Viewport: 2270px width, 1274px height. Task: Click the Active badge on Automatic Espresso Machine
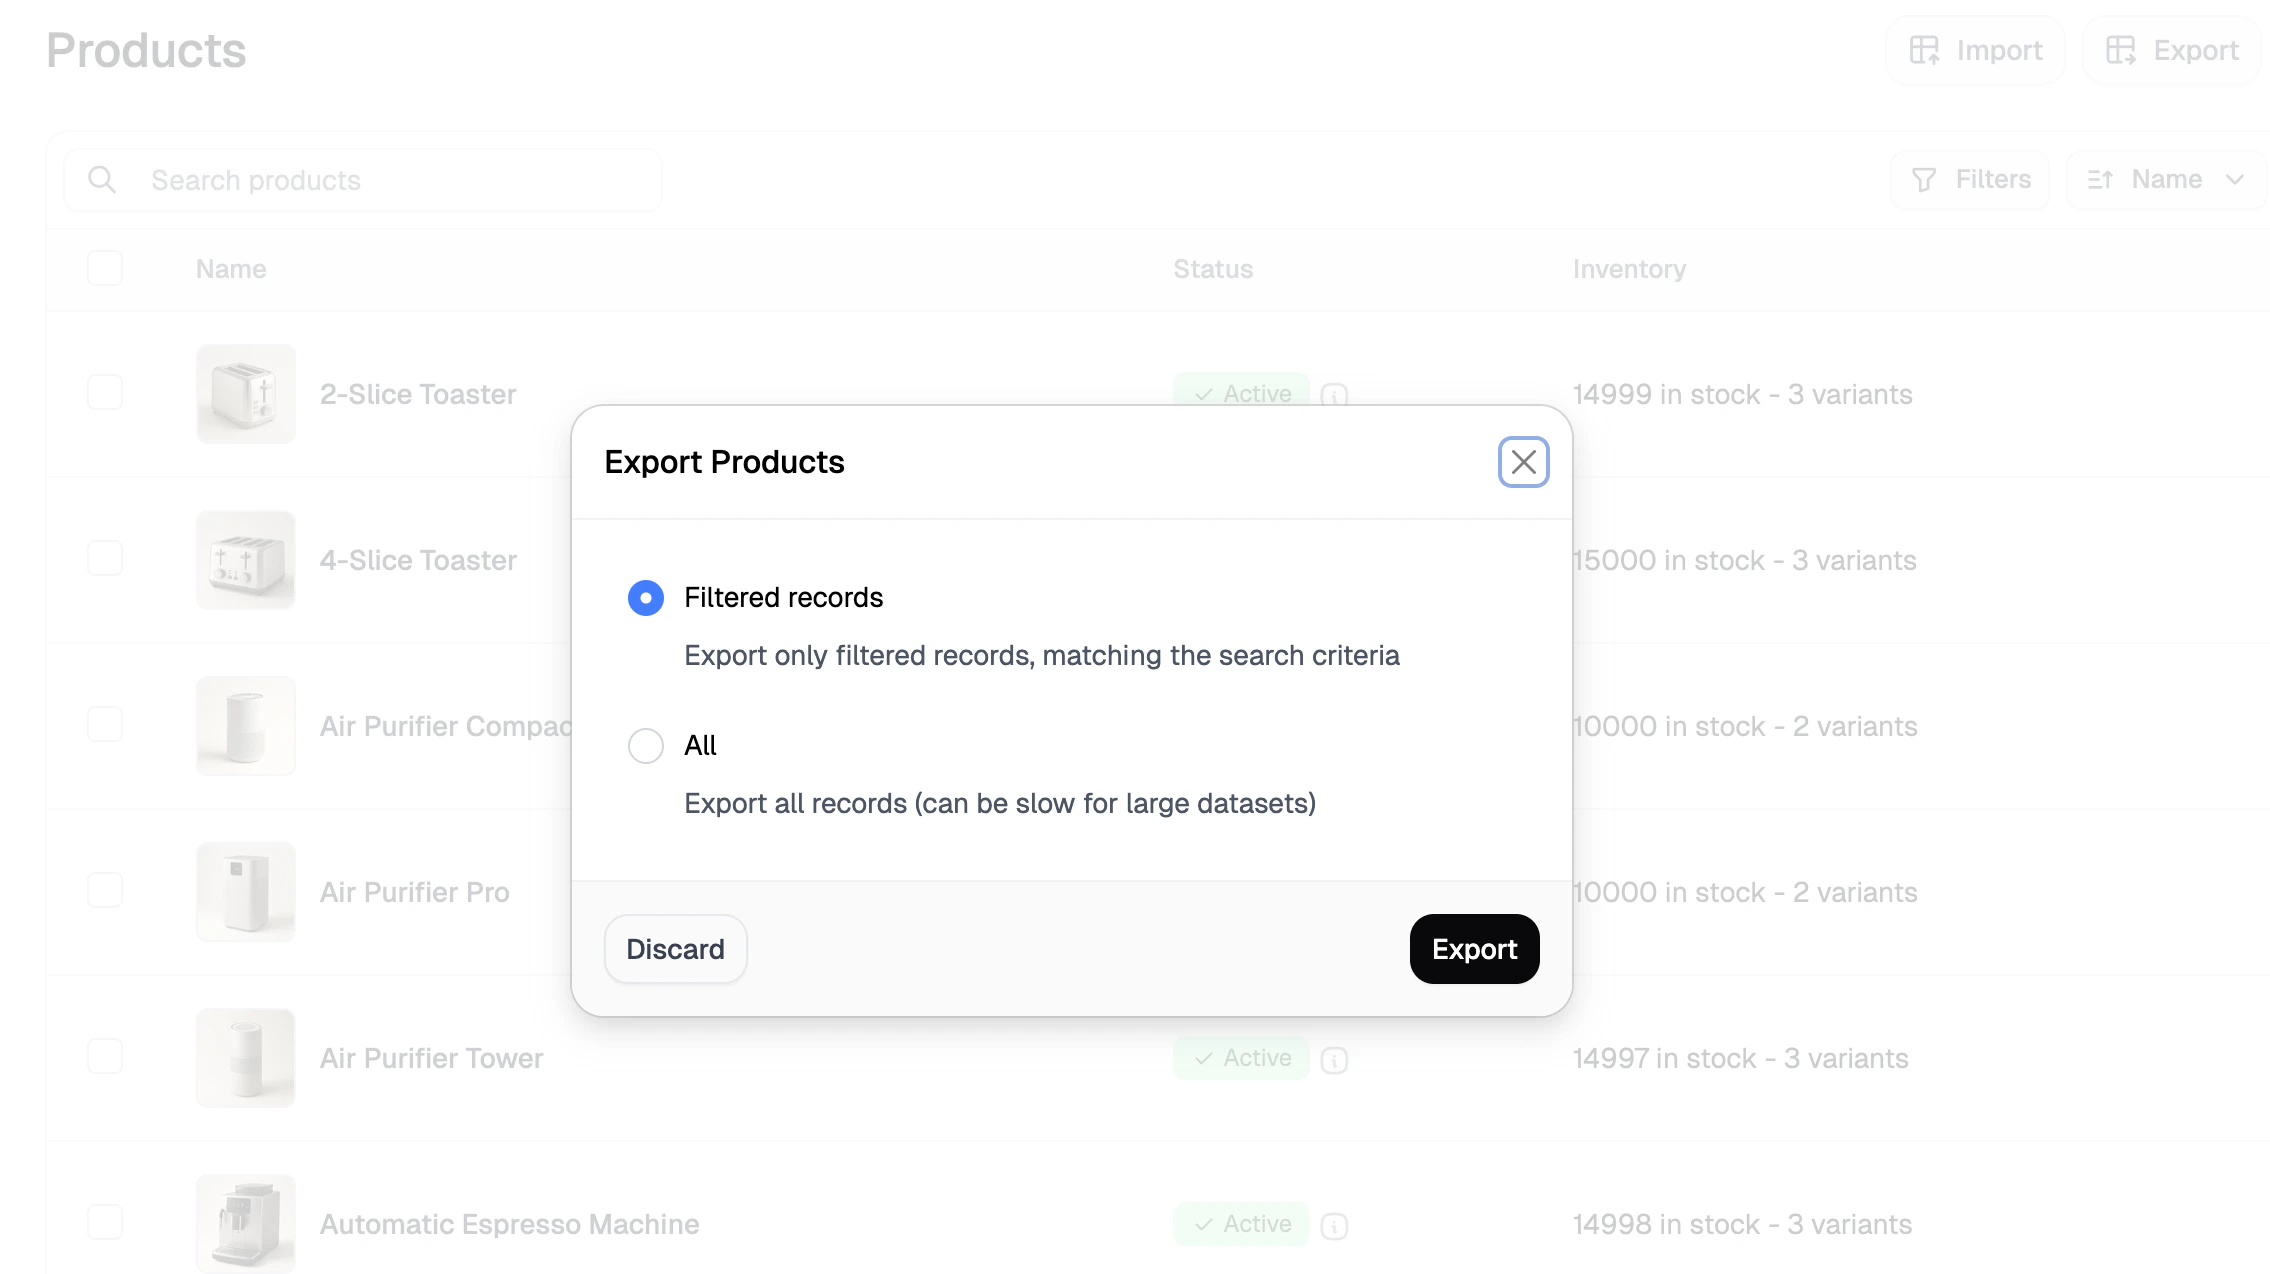coord(1241,1224)
